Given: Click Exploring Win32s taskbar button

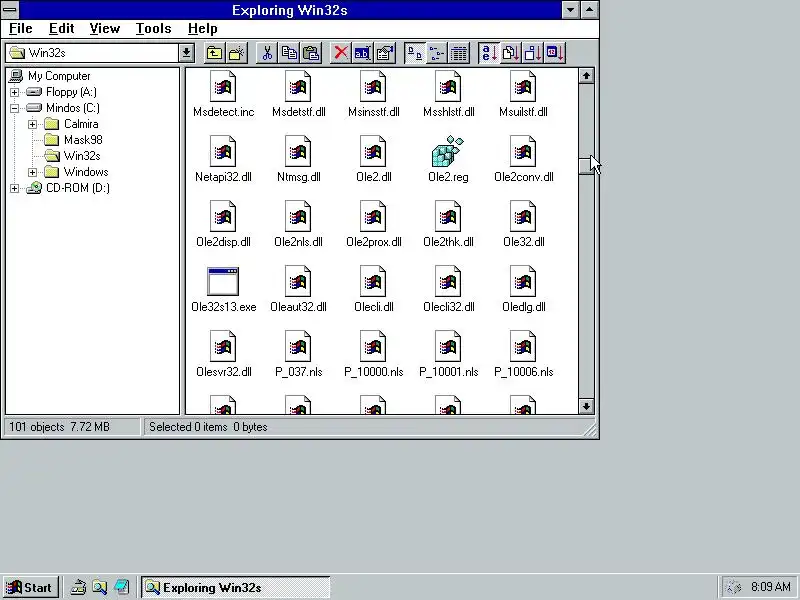Looking at the screenshot, I should 235,587.
